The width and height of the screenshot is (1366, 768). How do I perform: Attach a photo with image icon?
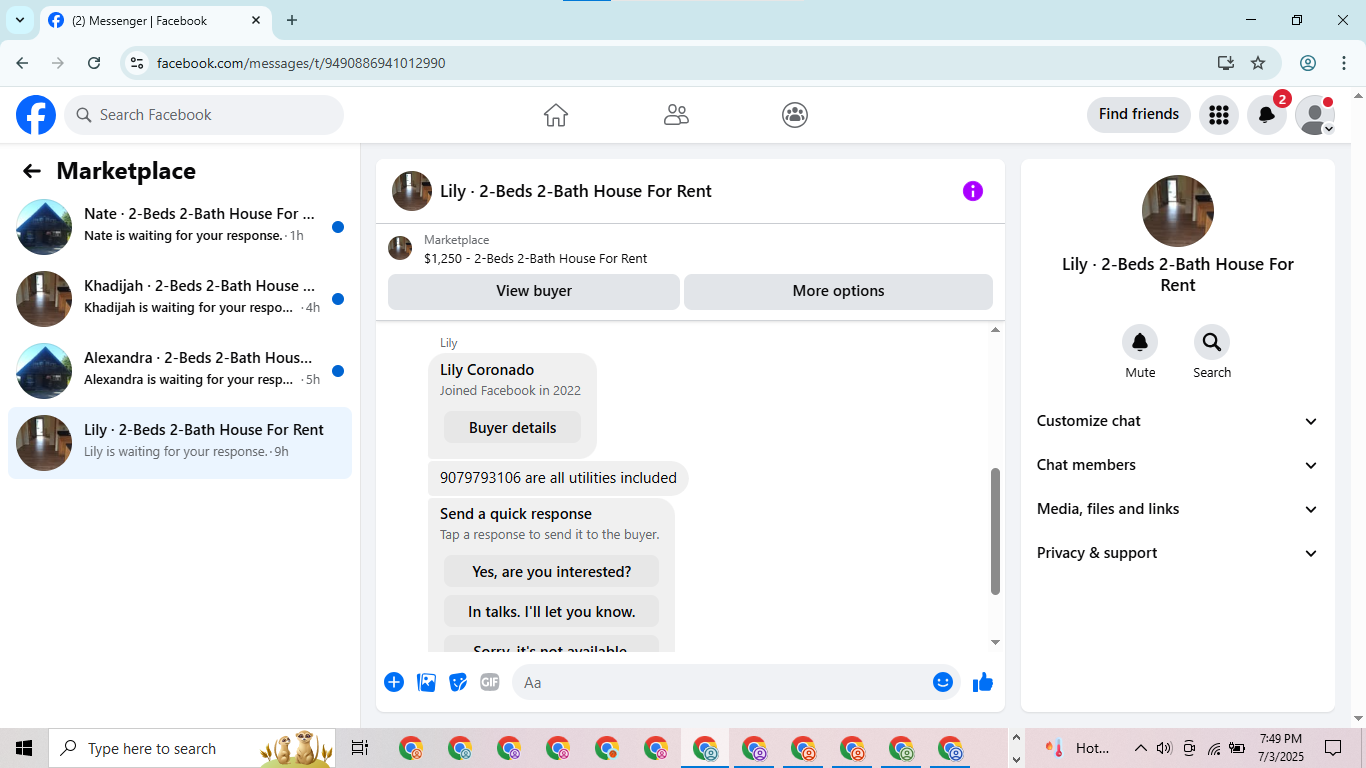click(426, 682)
